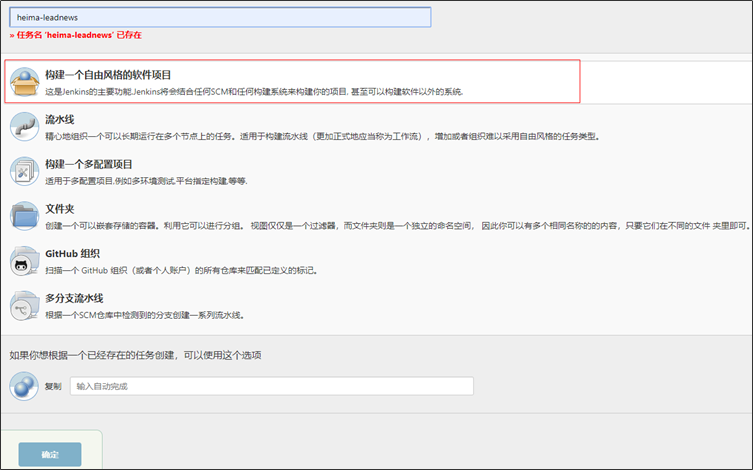Screen dimensions: 753x470
Task: Click the 流水线 pipeline icon
Action: pos(24,126)
